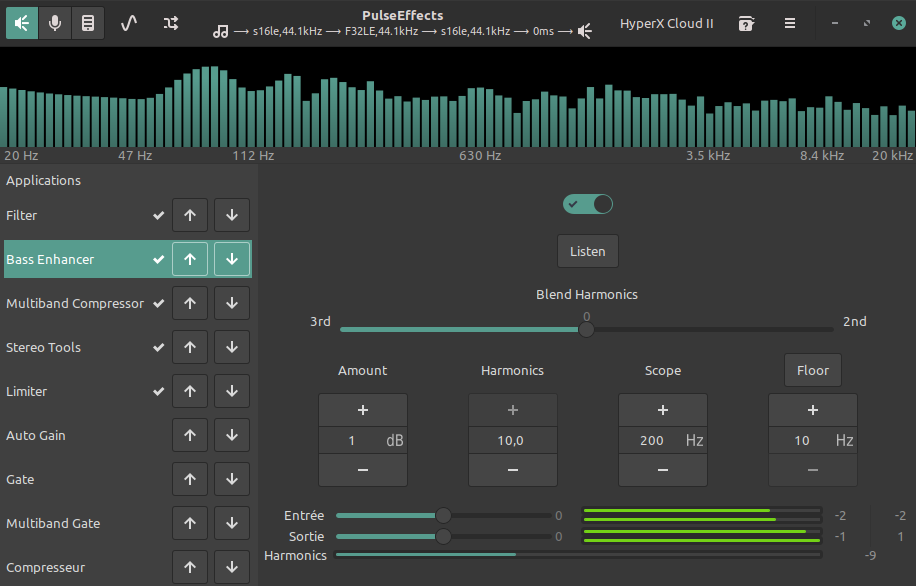Toggle the Bass Enhancer enable switch
This screenshot has width=916, height=586.
588,204
